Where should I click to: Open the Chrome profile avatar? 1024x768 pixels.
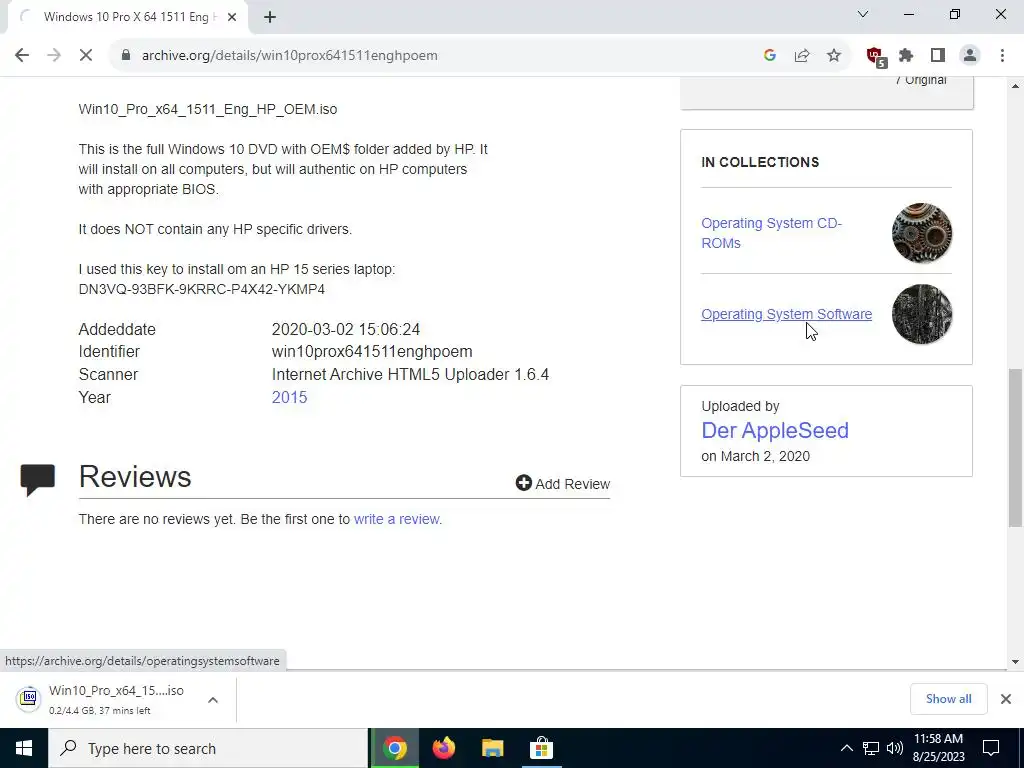(x=970, y=56)
